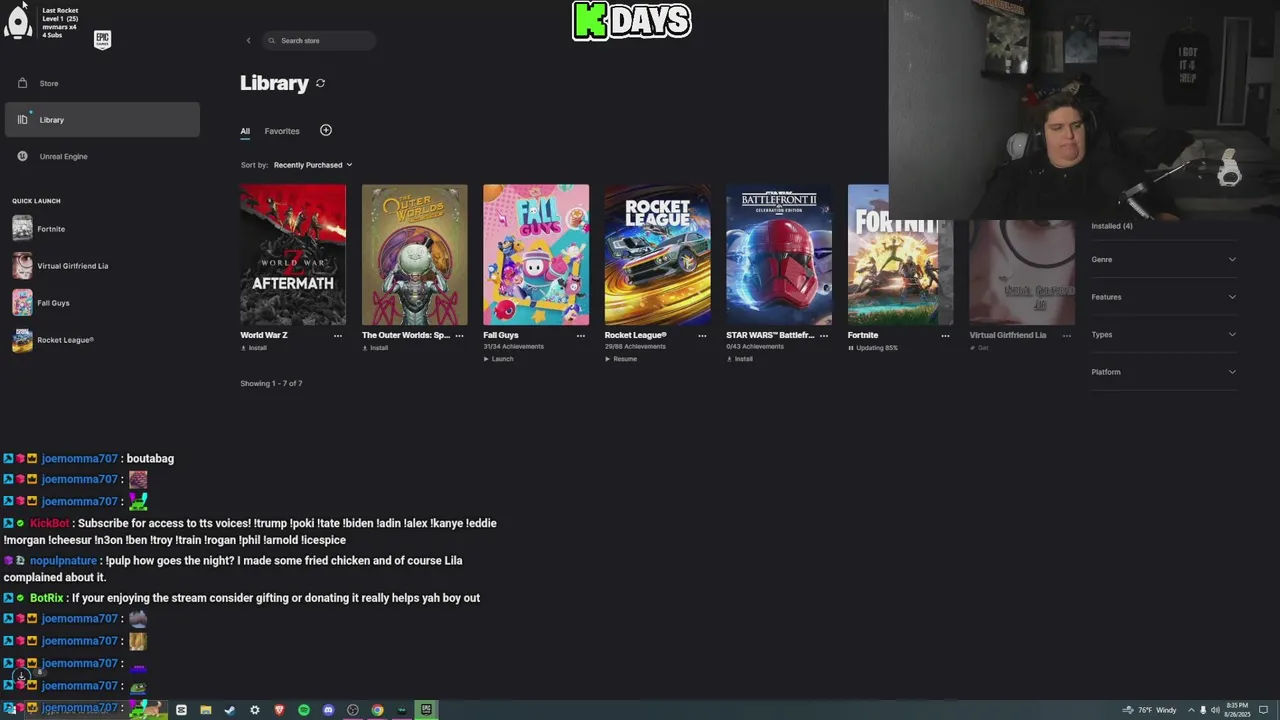
Task: Go back using the left arrow
Action: coord(248,41)
